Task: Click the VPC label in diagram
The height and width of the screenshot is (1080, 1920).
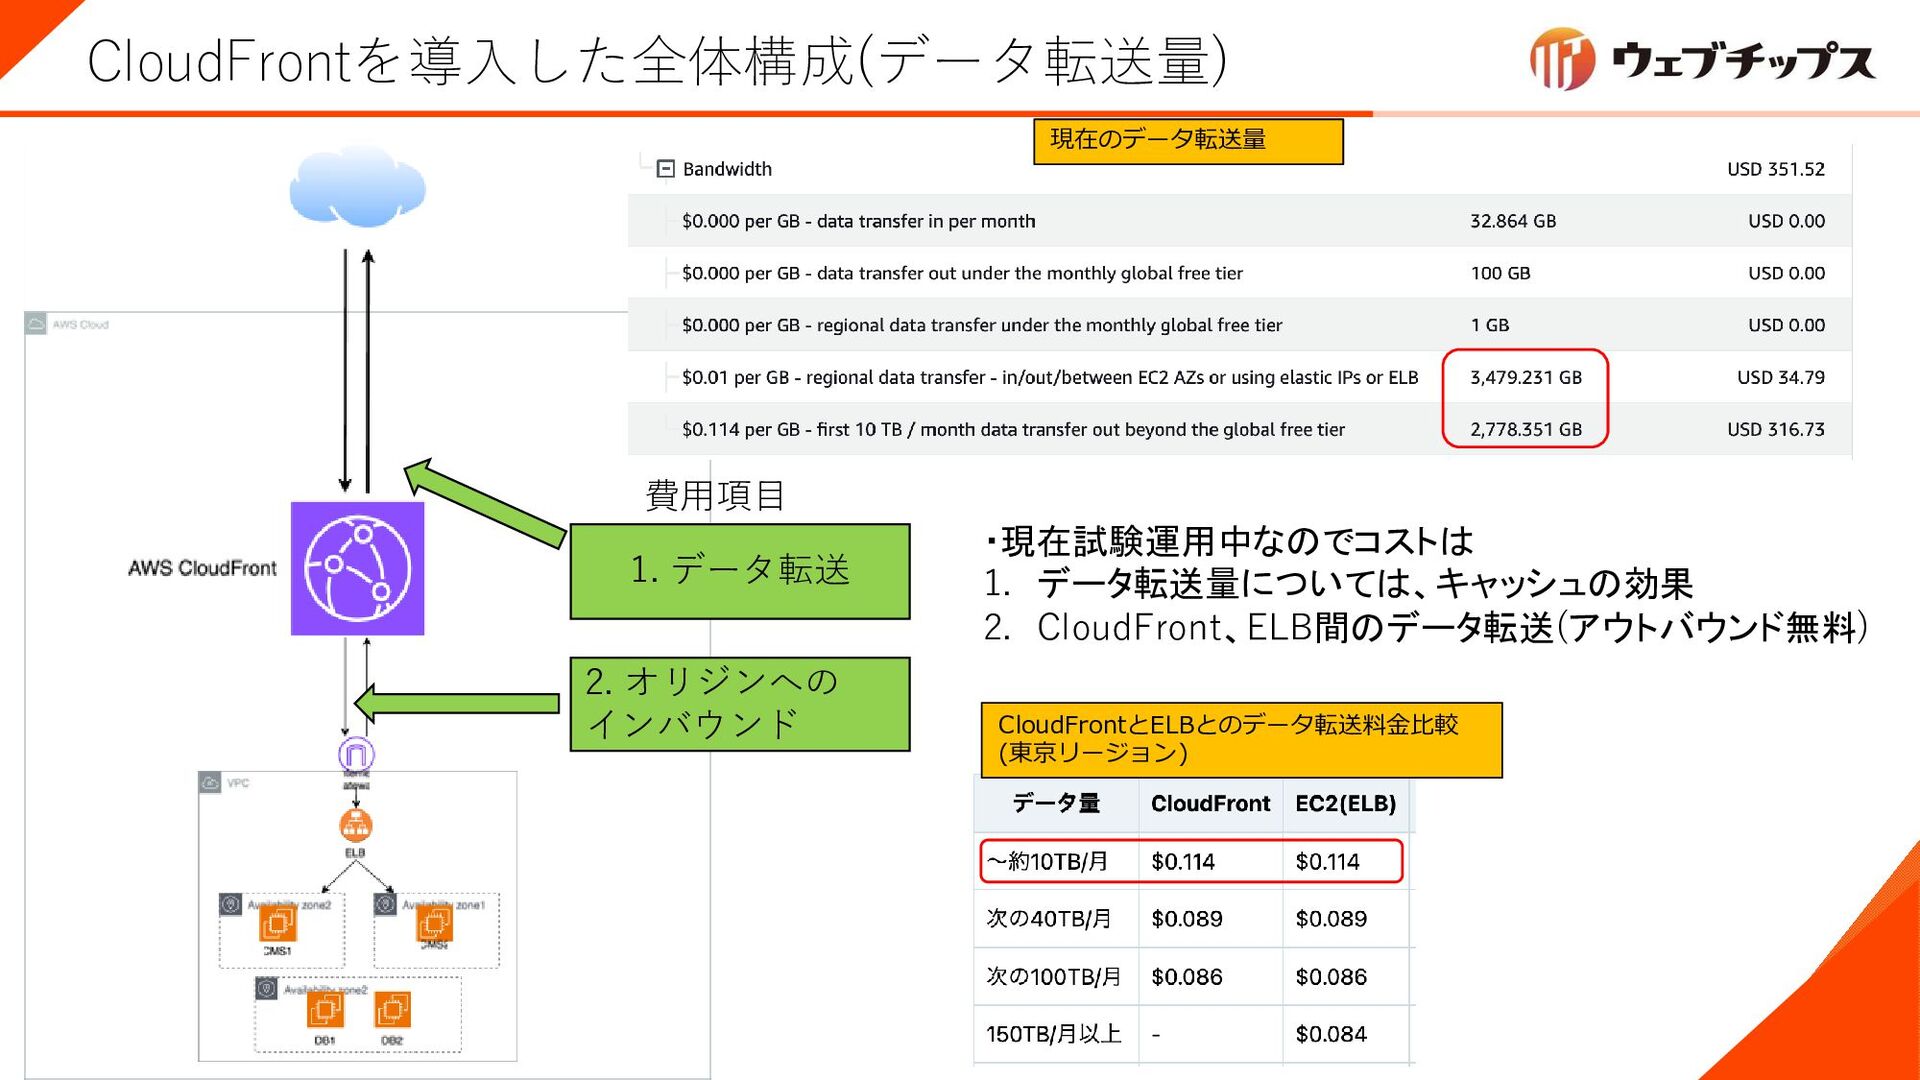Action: 238,783
